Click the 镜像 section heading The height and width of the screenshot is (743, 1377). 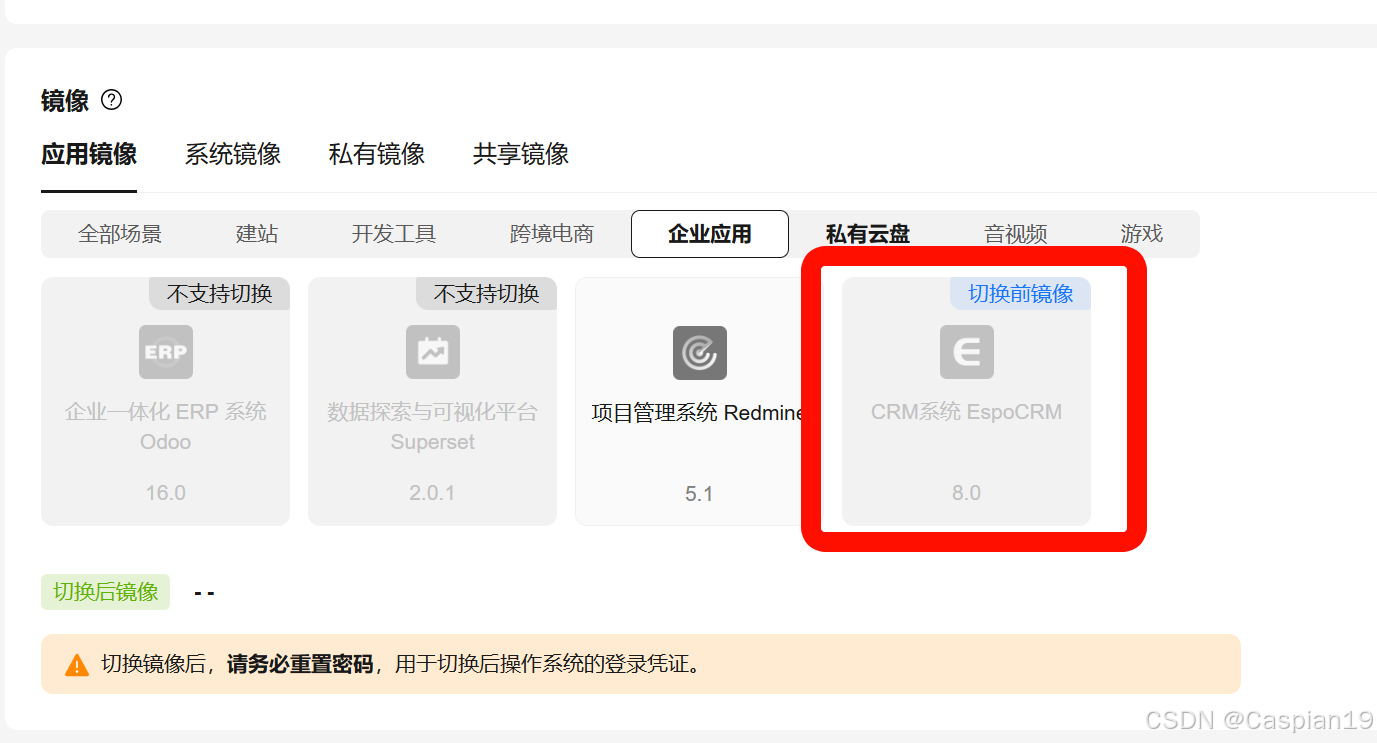pyautogui.click(x=65, y=101)
